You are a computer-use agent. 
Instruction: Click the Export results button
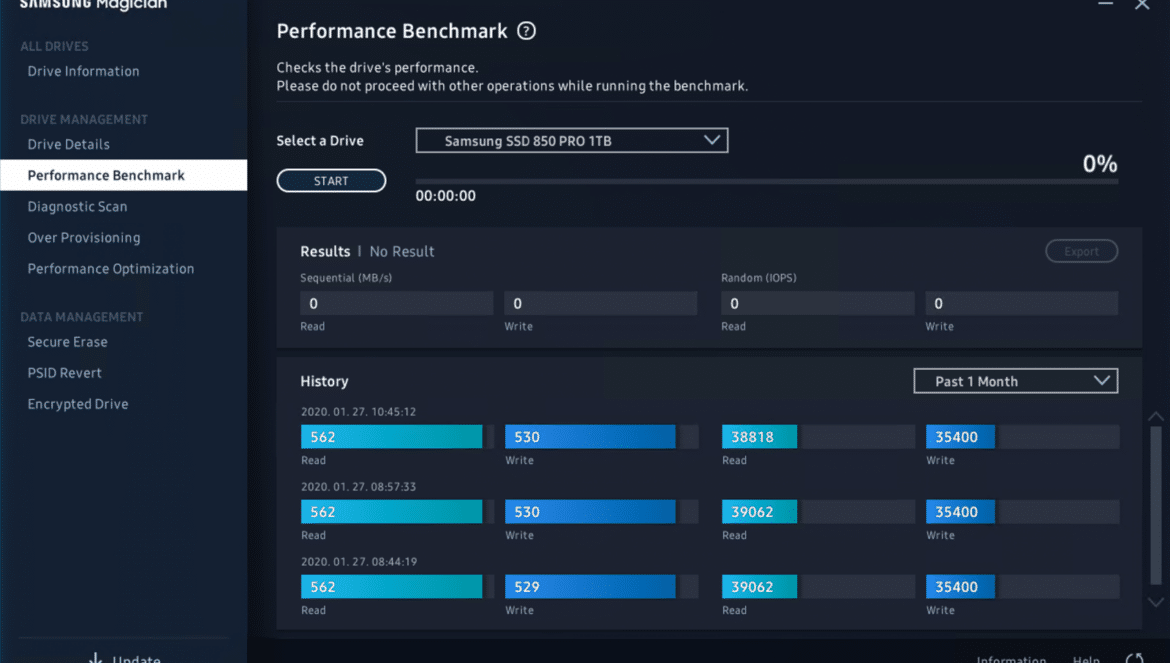click(1081, 251)
